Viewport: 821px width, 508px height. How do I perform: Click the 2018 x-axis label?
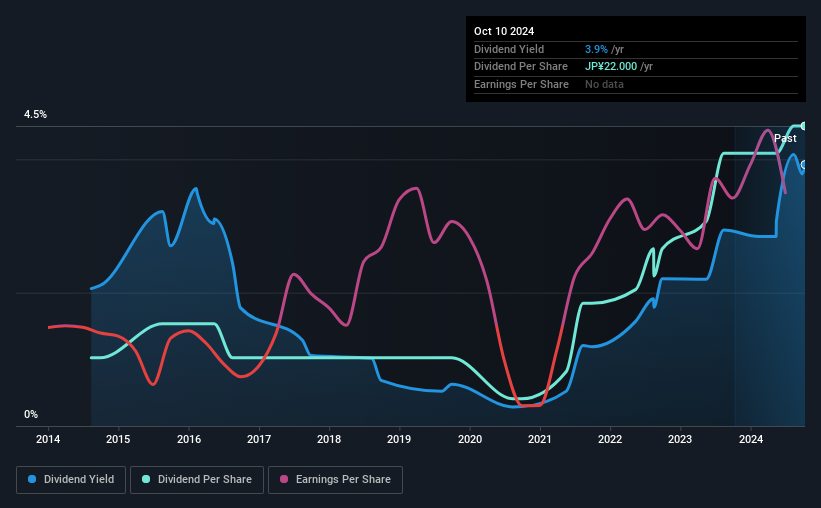click(x=329, y=439)
